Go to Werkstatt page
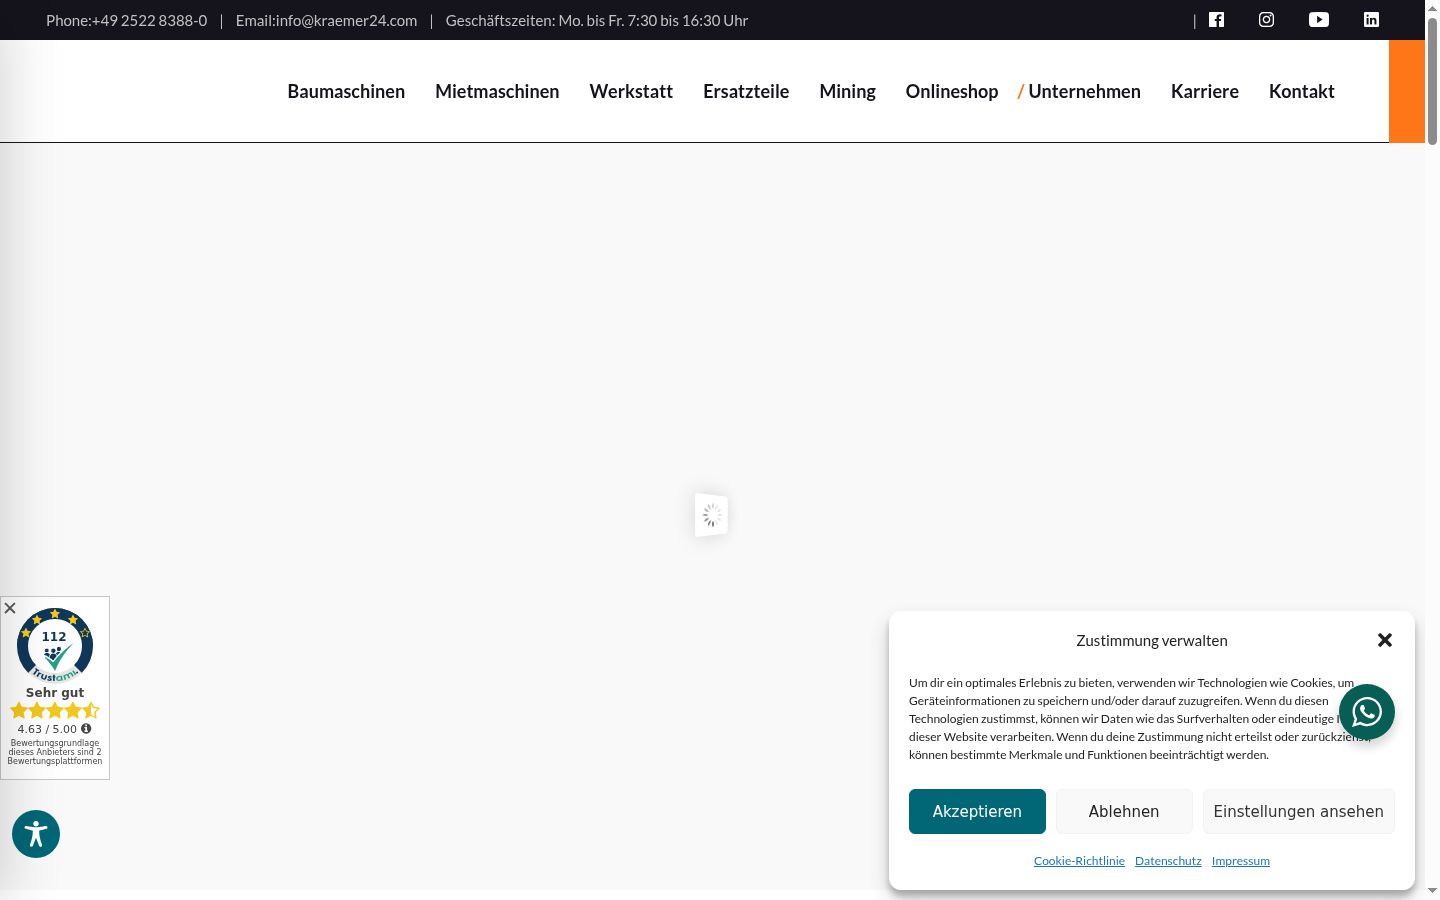Viewport: 1440px width, 900px height. point(631,91)
